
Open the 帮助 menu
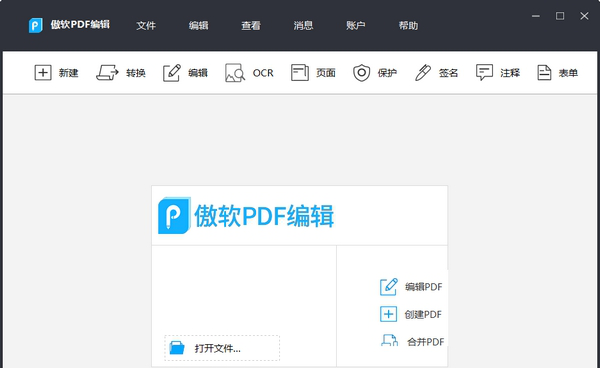[x=408, y=26]
